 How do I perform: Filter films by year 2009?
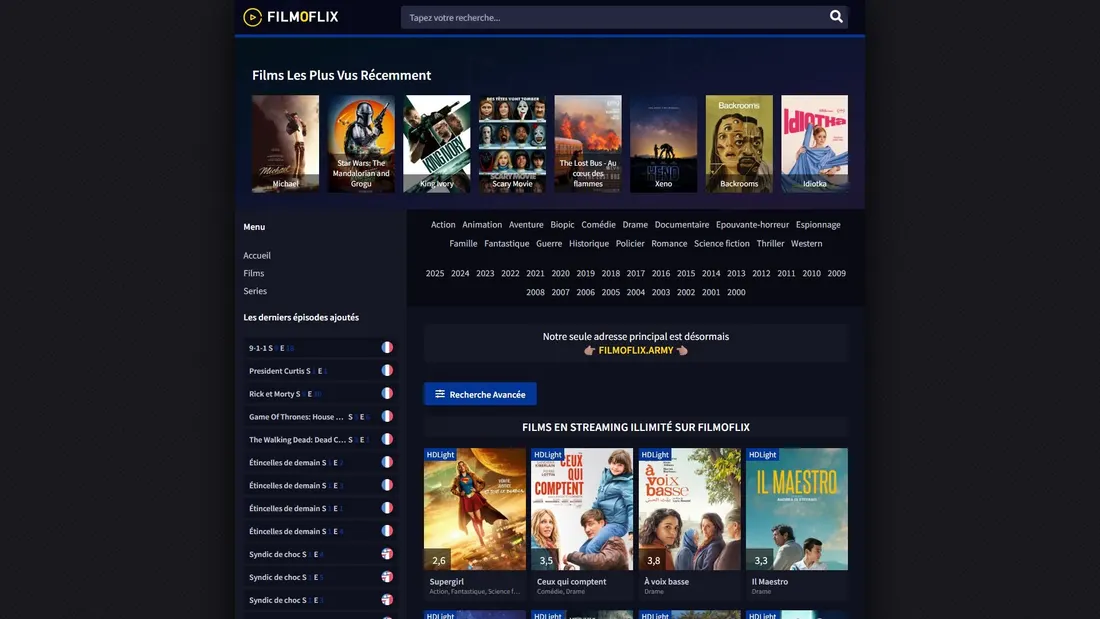pos(836,274)
